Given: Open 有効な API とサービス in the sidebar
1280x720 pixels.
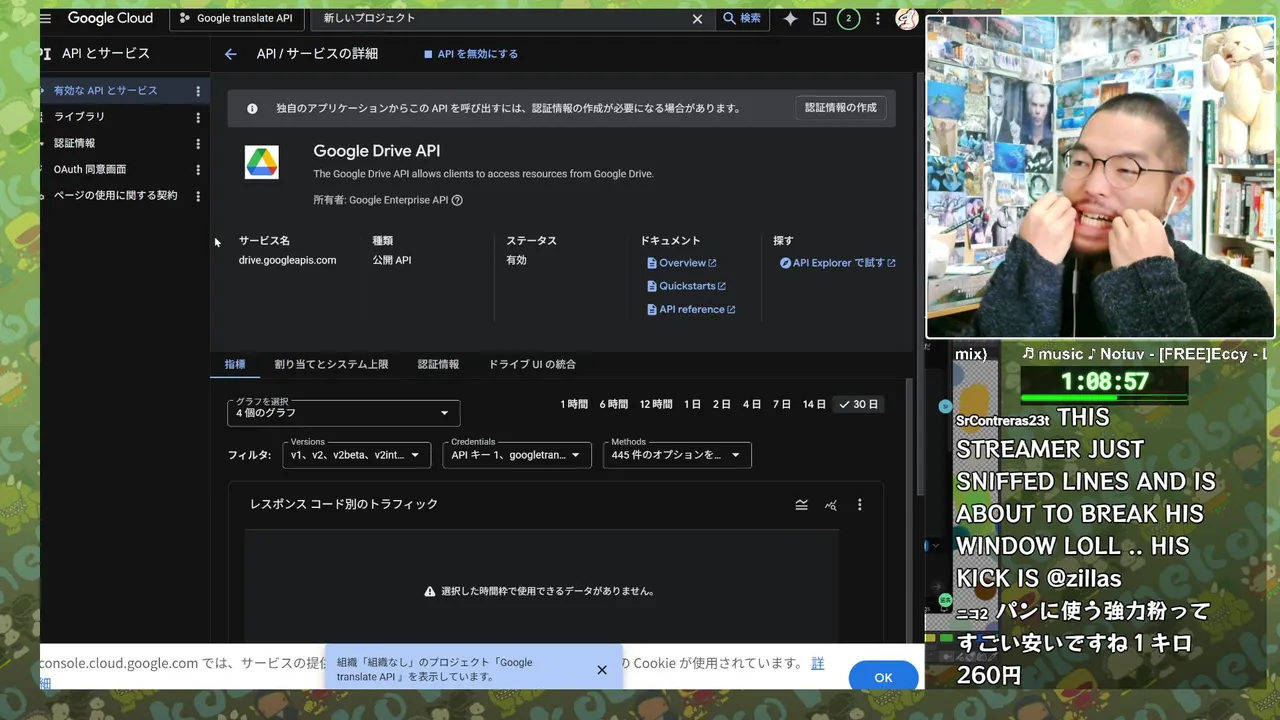Looking at the screenshot, I should tap(106, 91).
